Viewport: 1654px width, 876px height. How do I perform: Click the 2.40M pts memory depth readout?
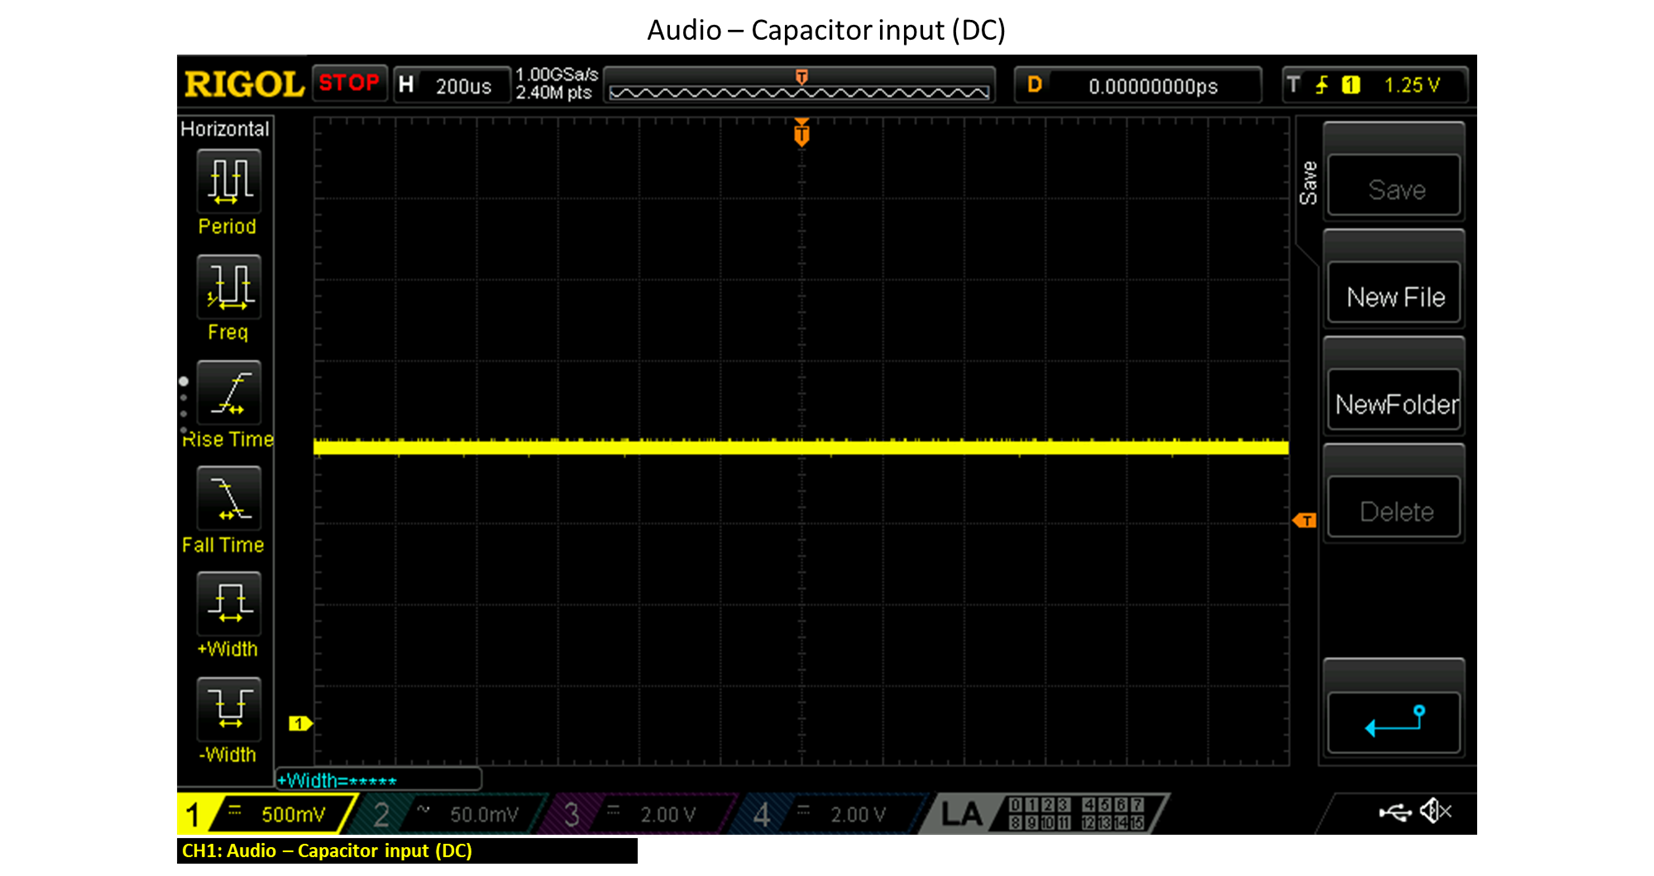(553, 93)
